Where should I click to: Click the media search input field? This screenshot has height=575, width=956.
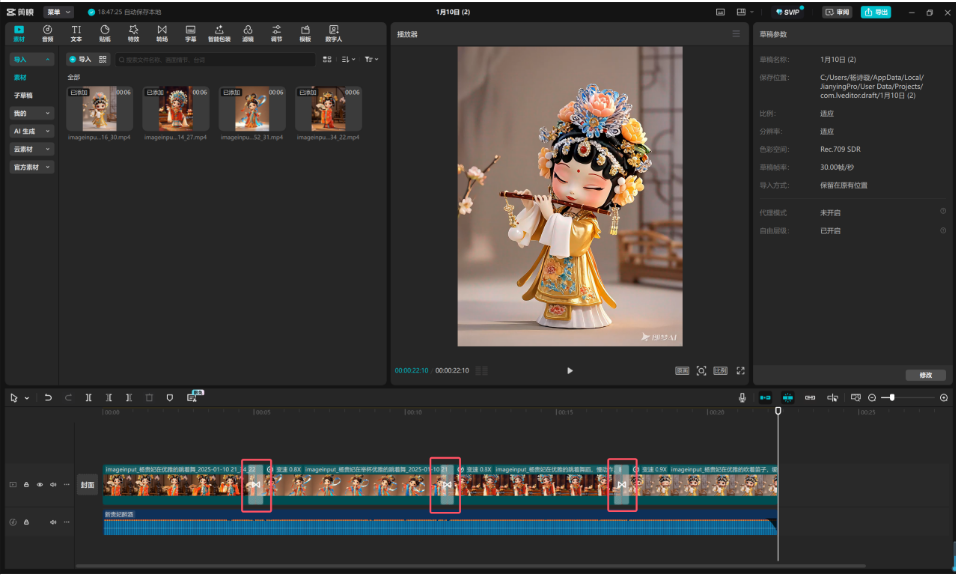215,60
